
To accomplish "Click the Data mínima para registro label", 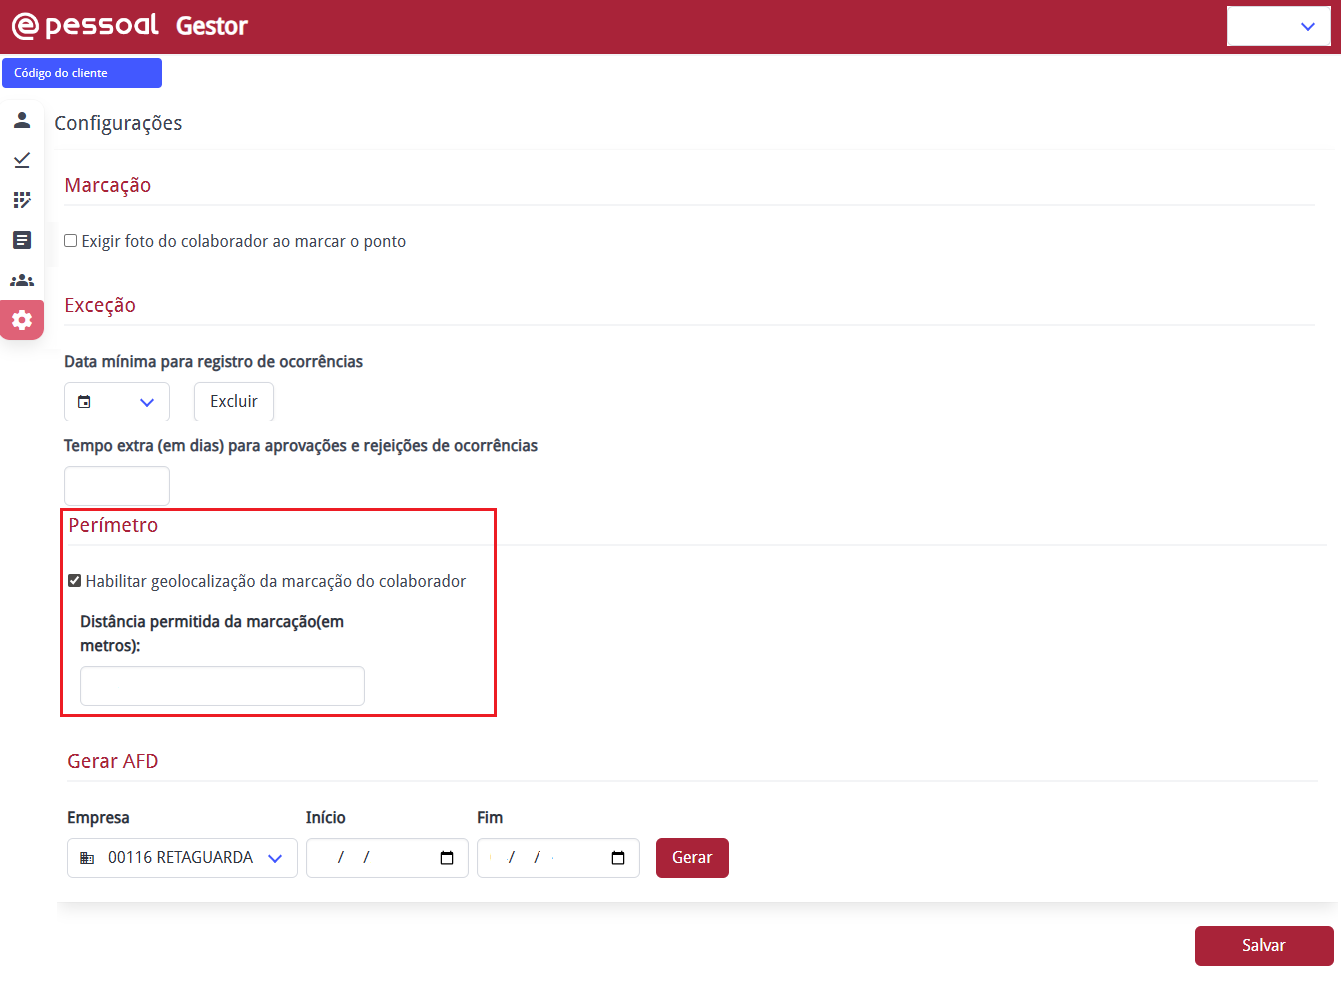I will [x=214, y=361].
